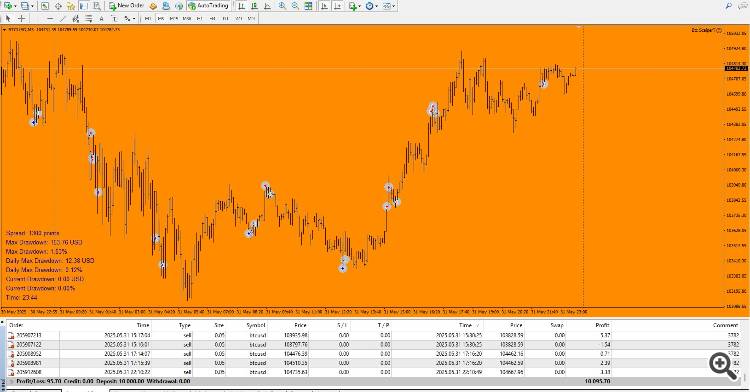Open the profiles dropdown arrow
750x392 pixels.
pos(32,7)
